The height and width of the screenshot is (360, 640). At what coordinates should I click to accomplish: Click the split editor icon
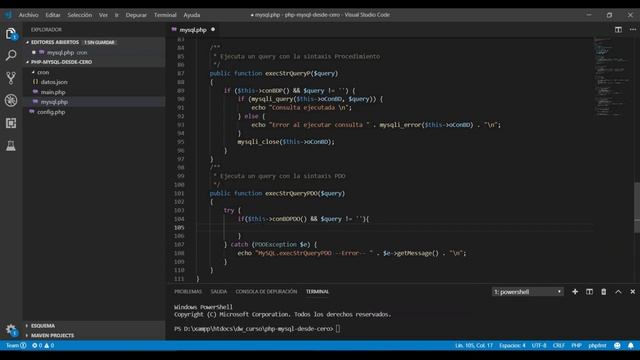[618, 29]
